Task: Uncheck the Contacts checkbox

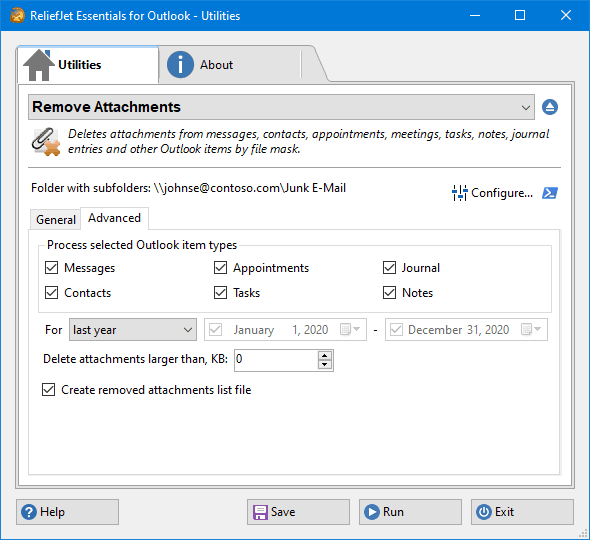Action: [x=52, y=293]
